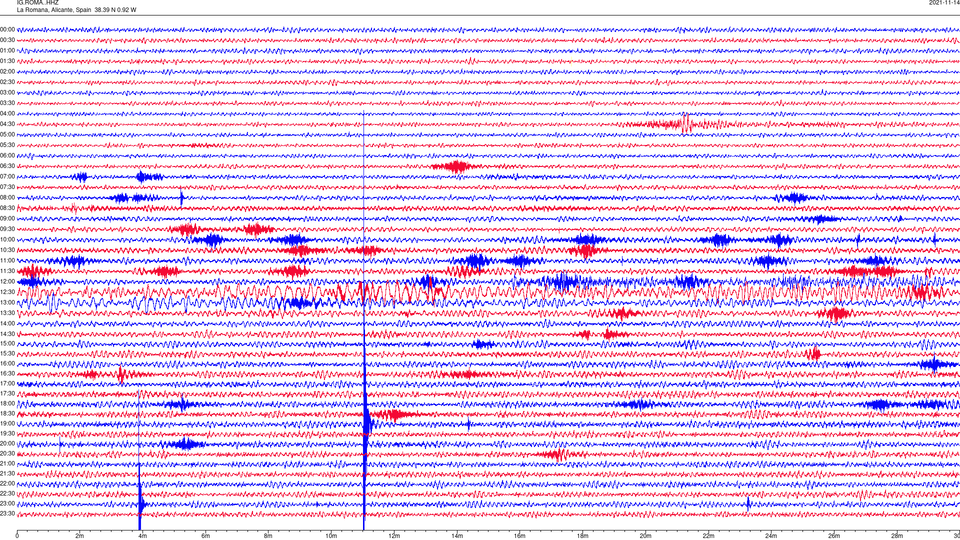Click the 13:00 trace time label
960x540 pixels.
(x=7, y=302)
